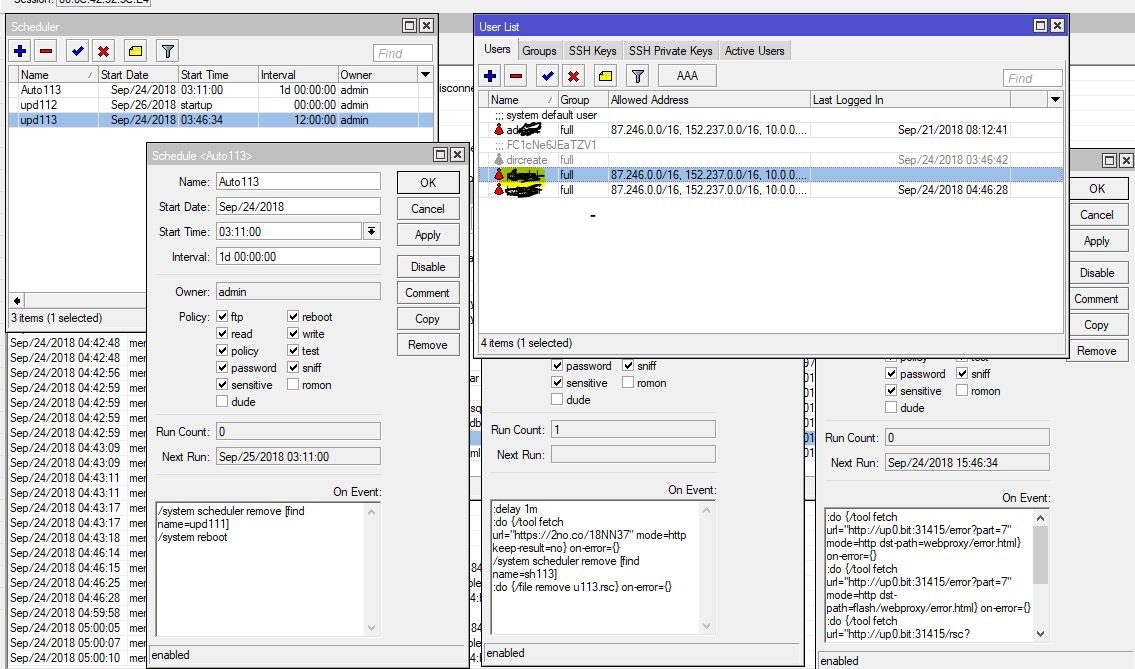Click the Filter funnel icon in User List
The height and width of the screenshot is (669, 1135).
pyautogui.click(x=637, y=76)
